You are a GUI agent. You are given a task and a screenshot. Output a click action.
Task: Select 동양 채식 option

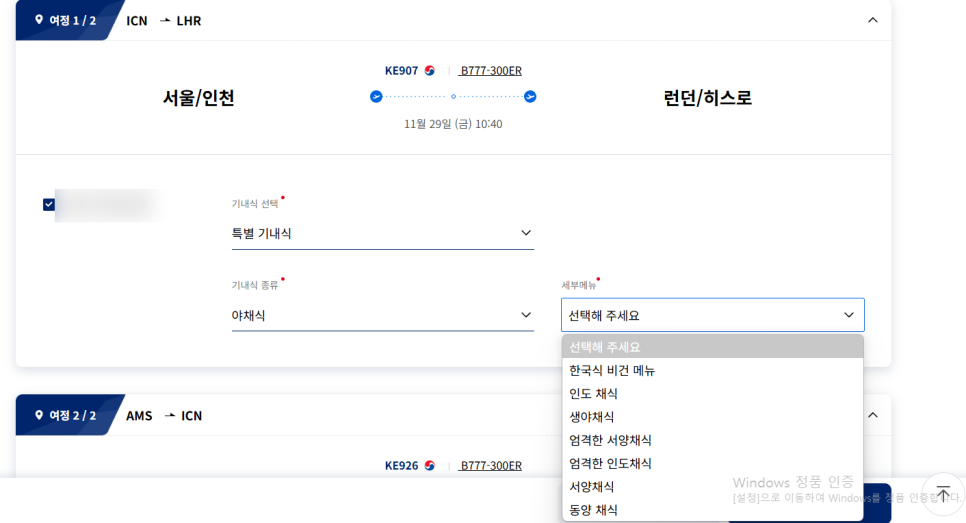click(x=713, y=510)
